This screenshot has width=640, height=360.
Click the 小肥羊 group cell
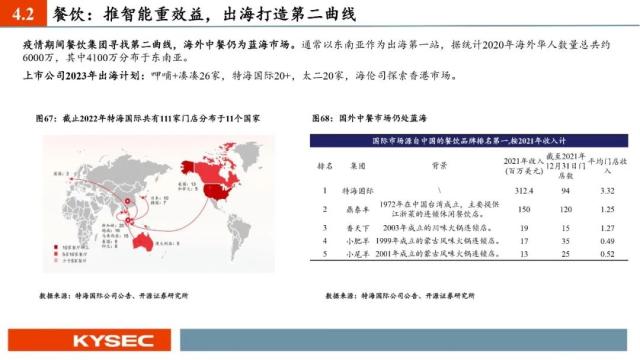coord(358,241)
